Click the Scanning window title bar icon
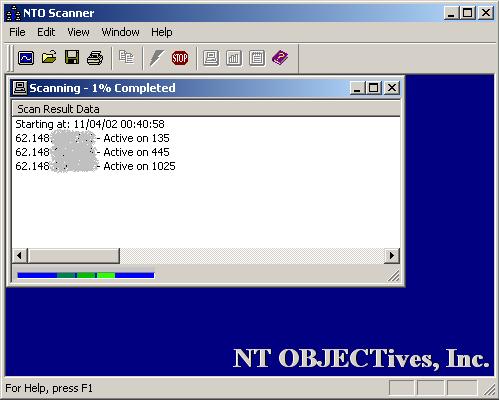 click(x=20, y=88)
